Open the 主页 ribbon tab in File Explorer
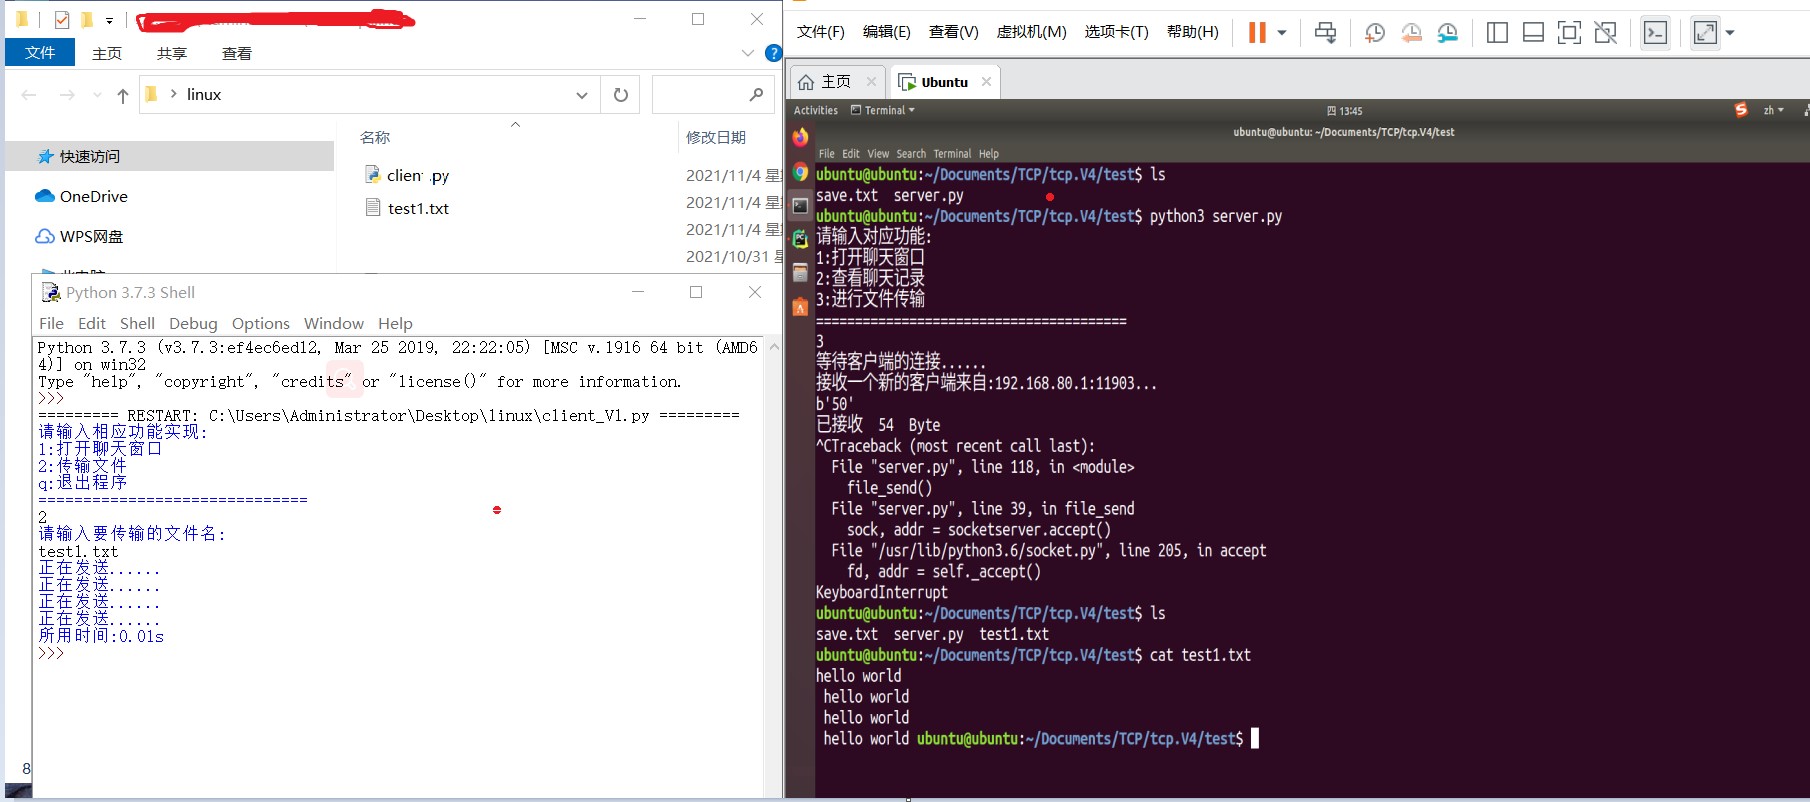 coord(107,53)
